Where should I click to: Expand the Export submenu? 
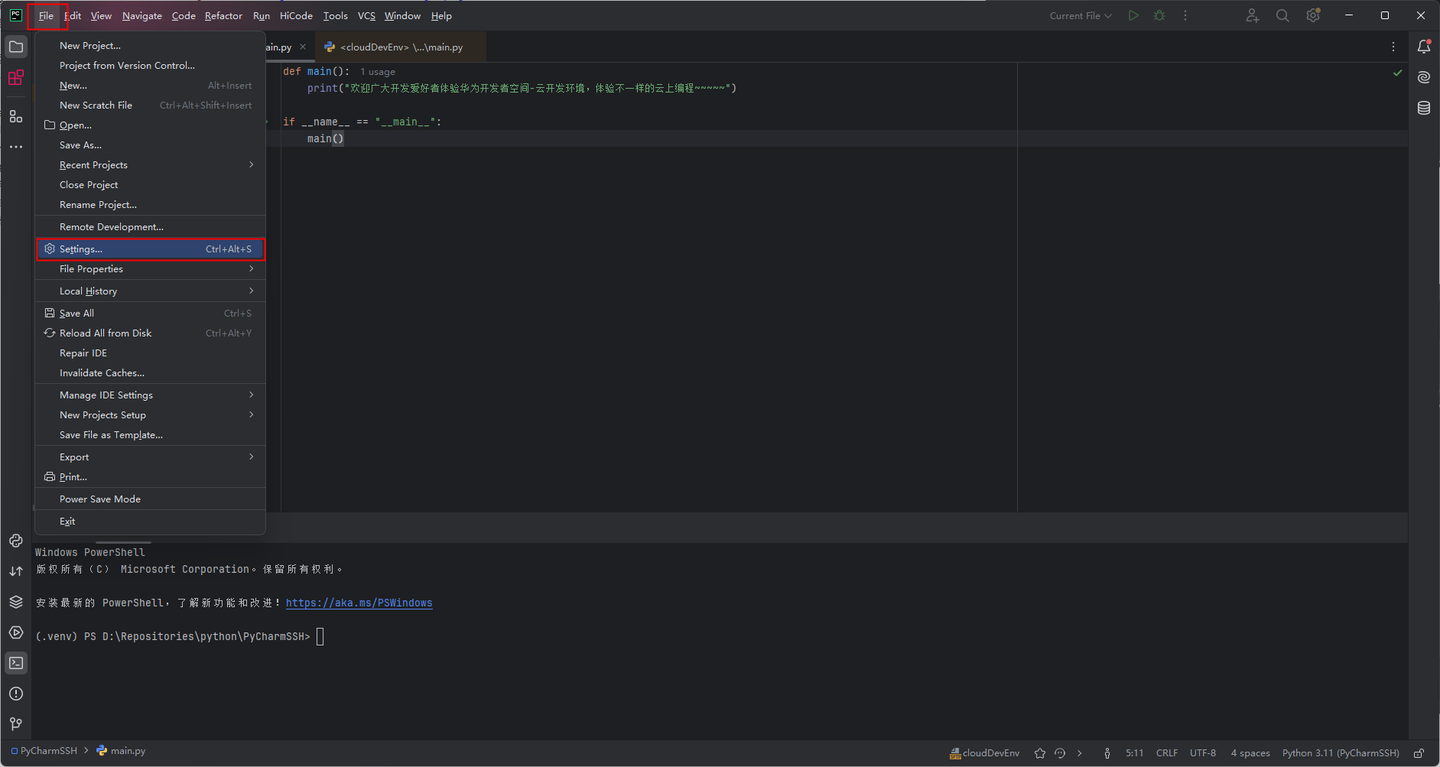(74, 456)
